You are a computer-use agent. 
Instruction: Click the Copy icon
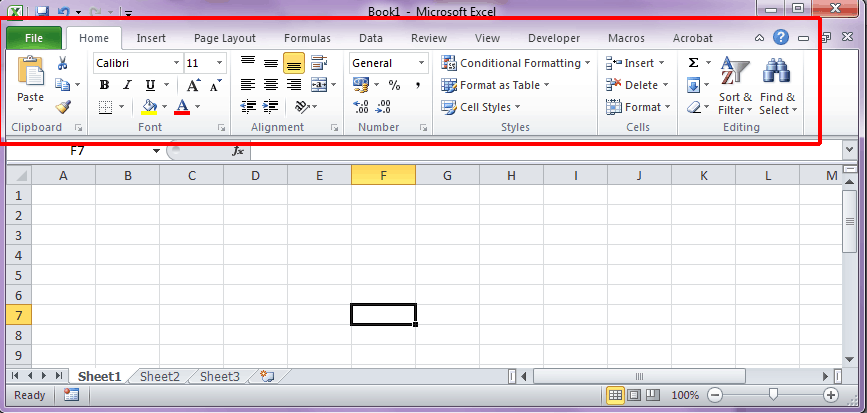(x=62, y=85)
